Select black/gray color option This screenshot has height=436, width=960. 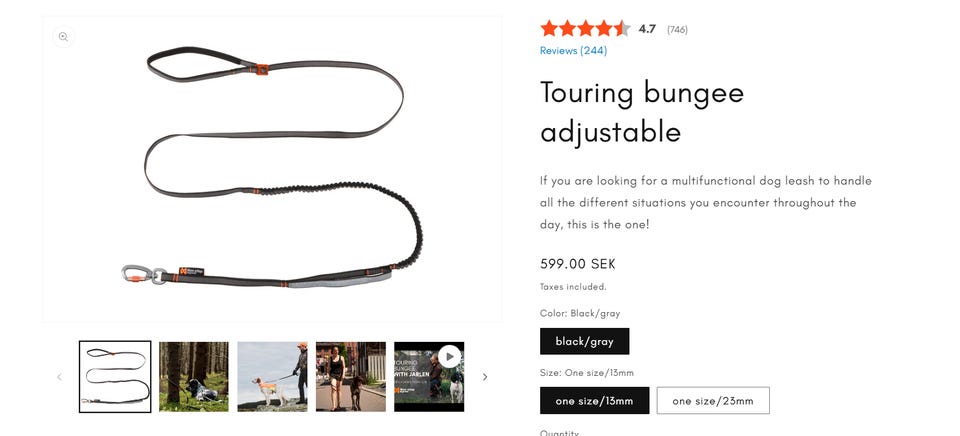584,341
